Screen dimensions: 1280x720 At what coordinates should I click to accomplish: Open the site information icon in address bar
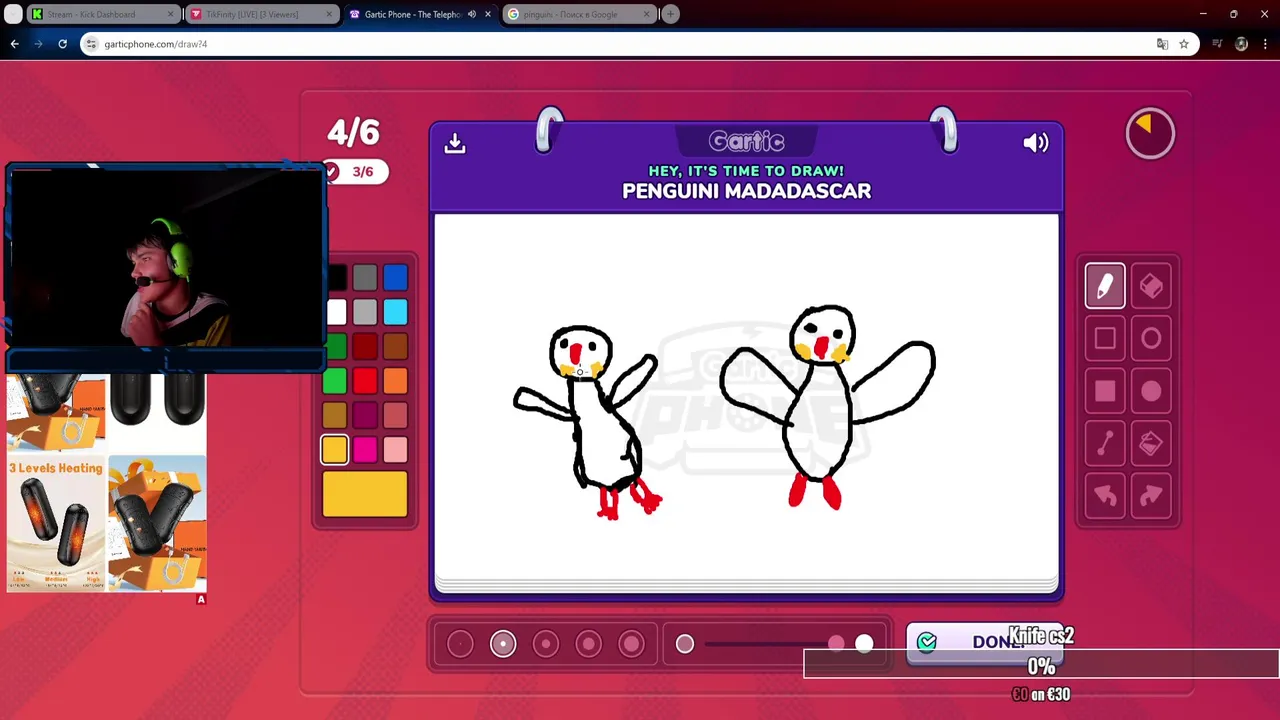pos(92,44)
